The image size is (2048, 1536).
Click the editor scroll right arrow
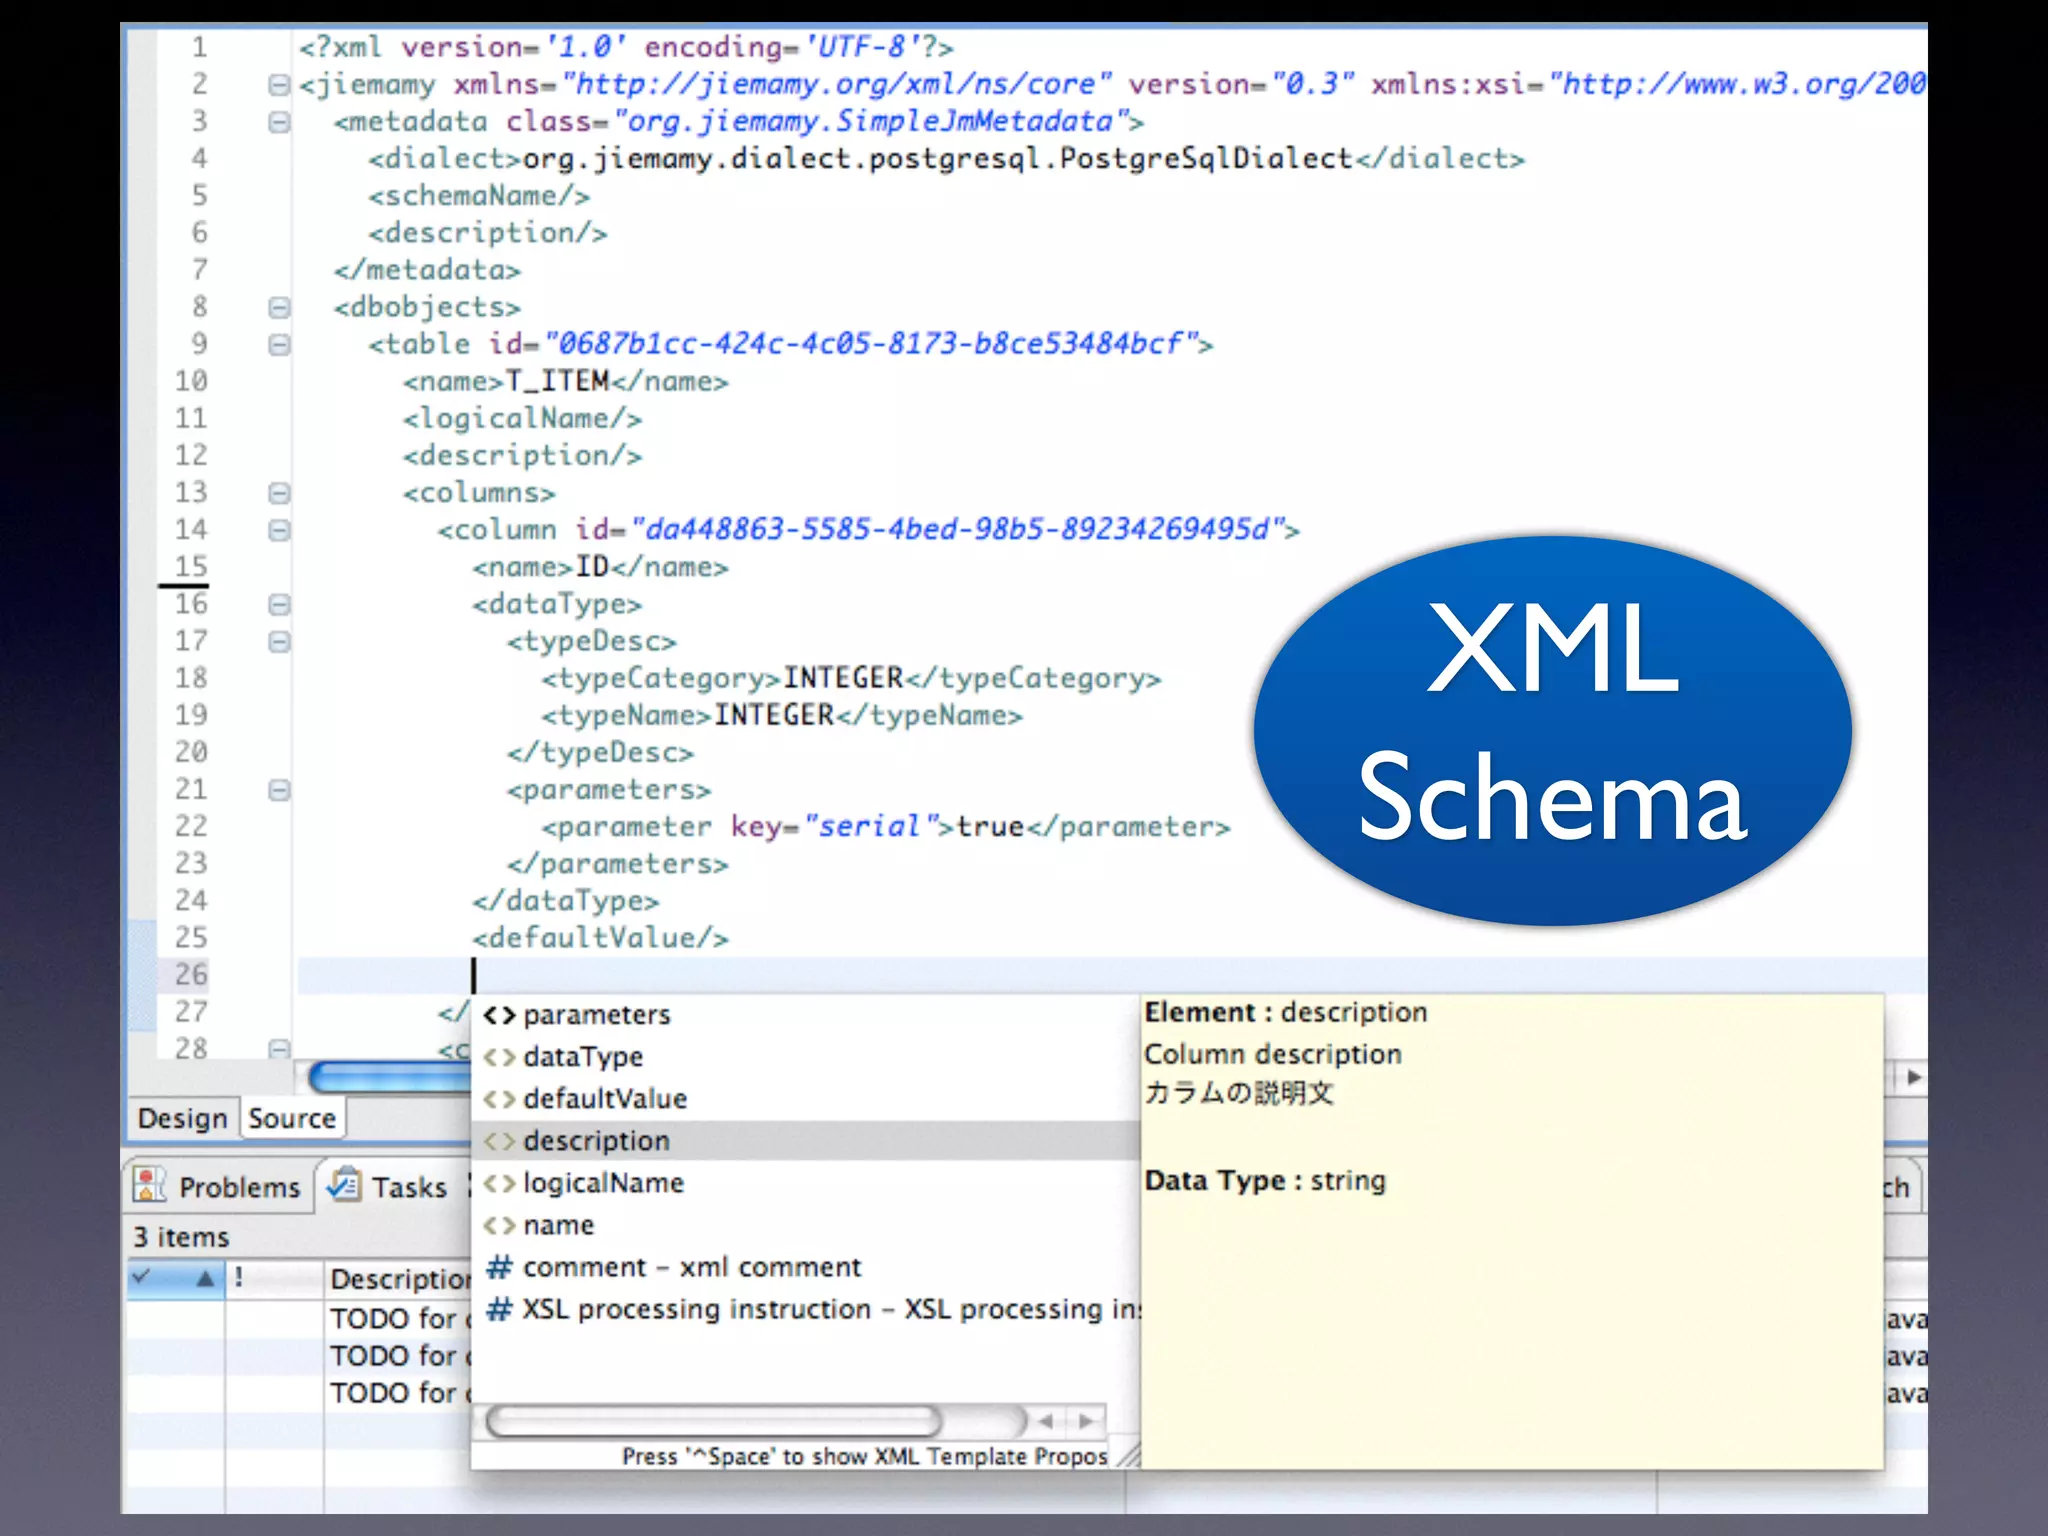[1913, 1077]
